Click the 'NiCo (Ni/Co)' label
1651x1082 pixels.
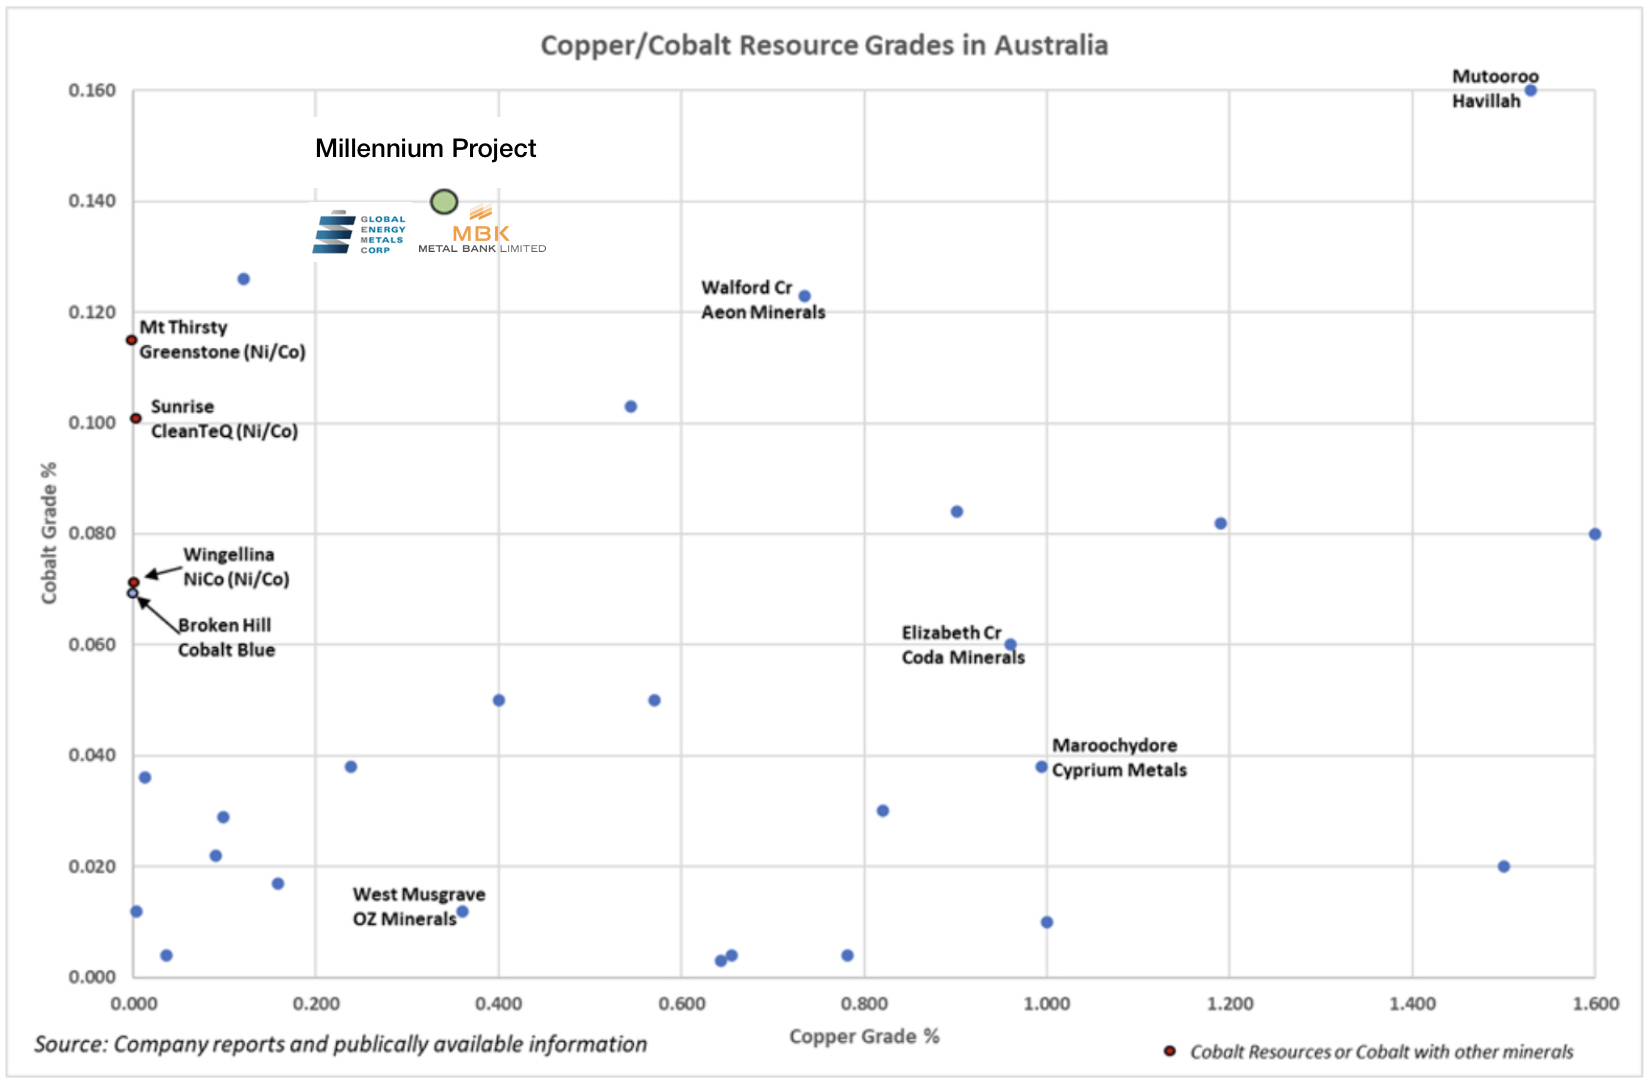(x=236, y=580)
